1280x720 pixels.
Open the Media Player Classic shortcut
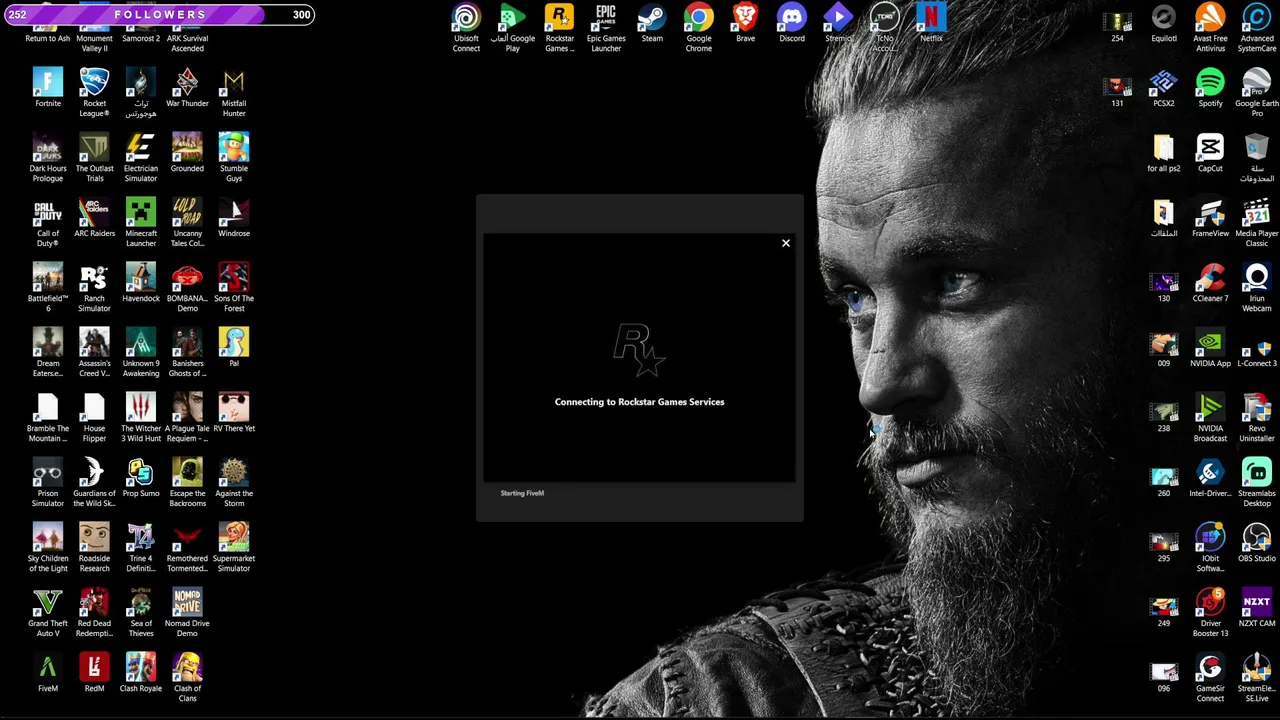point(1257,222)
